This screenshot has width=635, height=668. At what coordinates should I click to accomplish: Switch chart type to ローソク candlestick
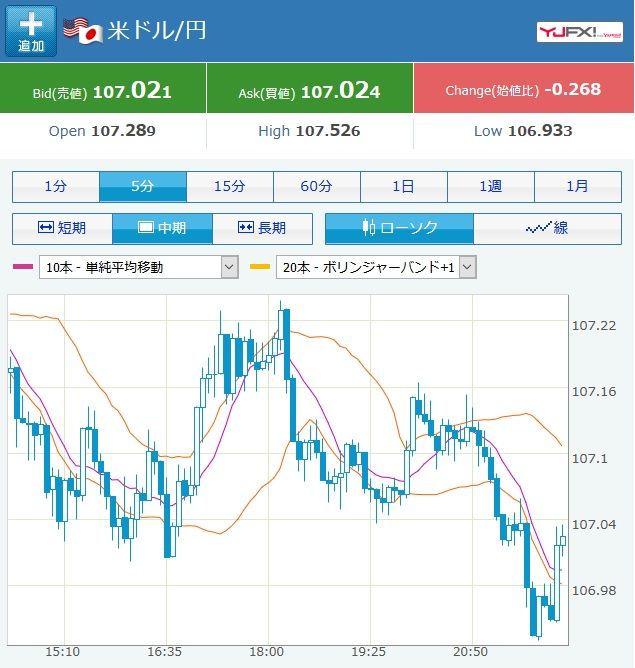[x=399, y=229]
